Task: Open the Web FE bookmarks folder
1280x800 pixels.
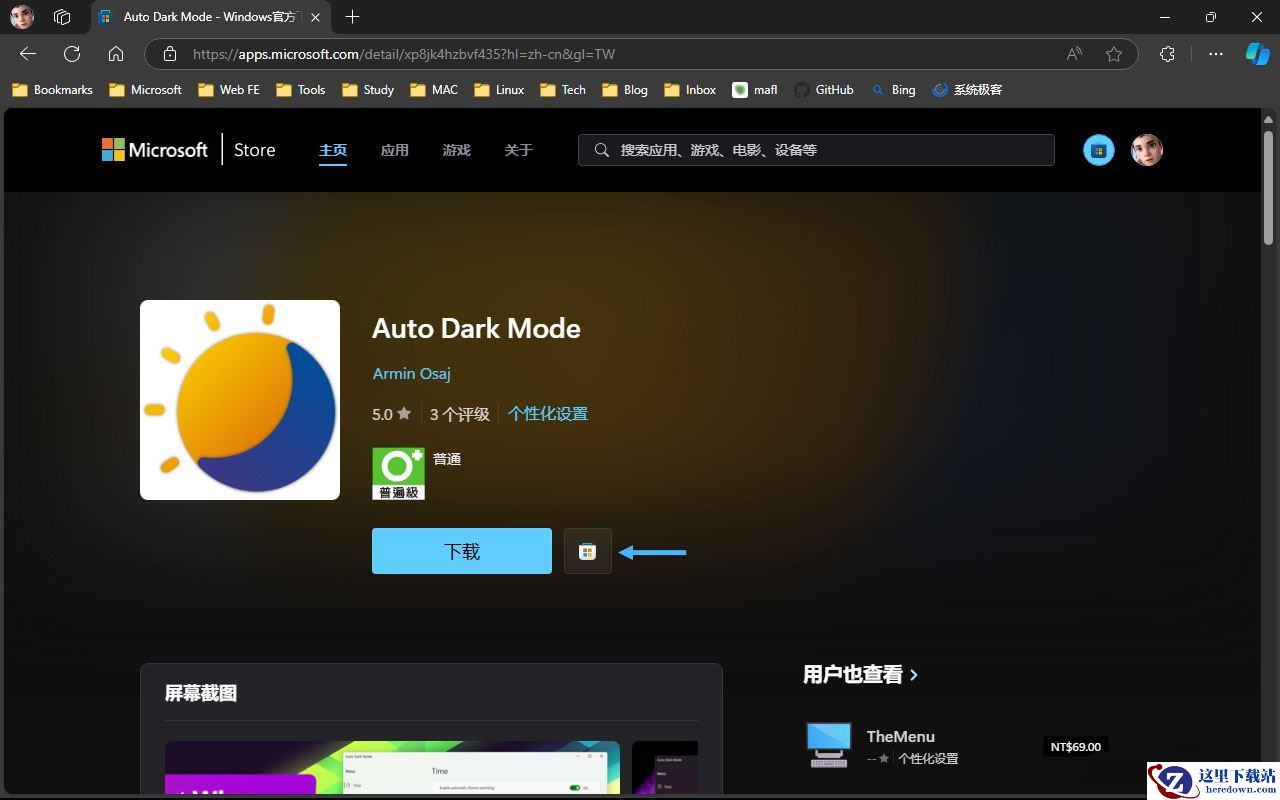Action: pyautogui.click(x=229, y=90)
